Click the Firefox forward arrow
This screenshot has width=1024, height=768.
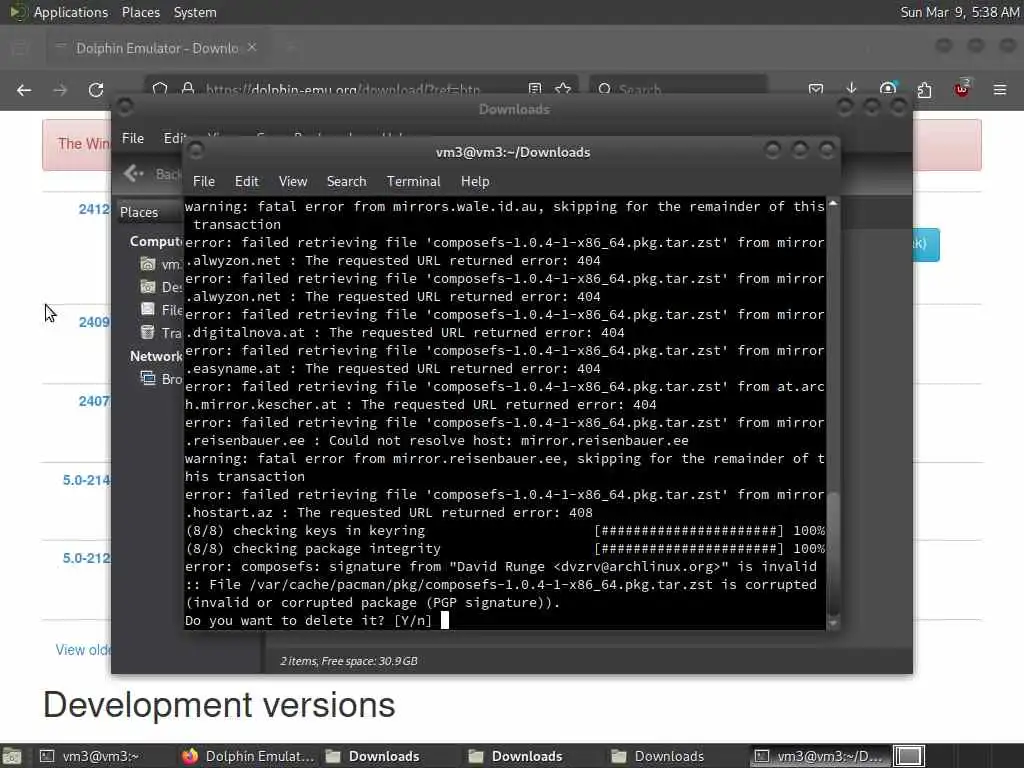(60, 89)
